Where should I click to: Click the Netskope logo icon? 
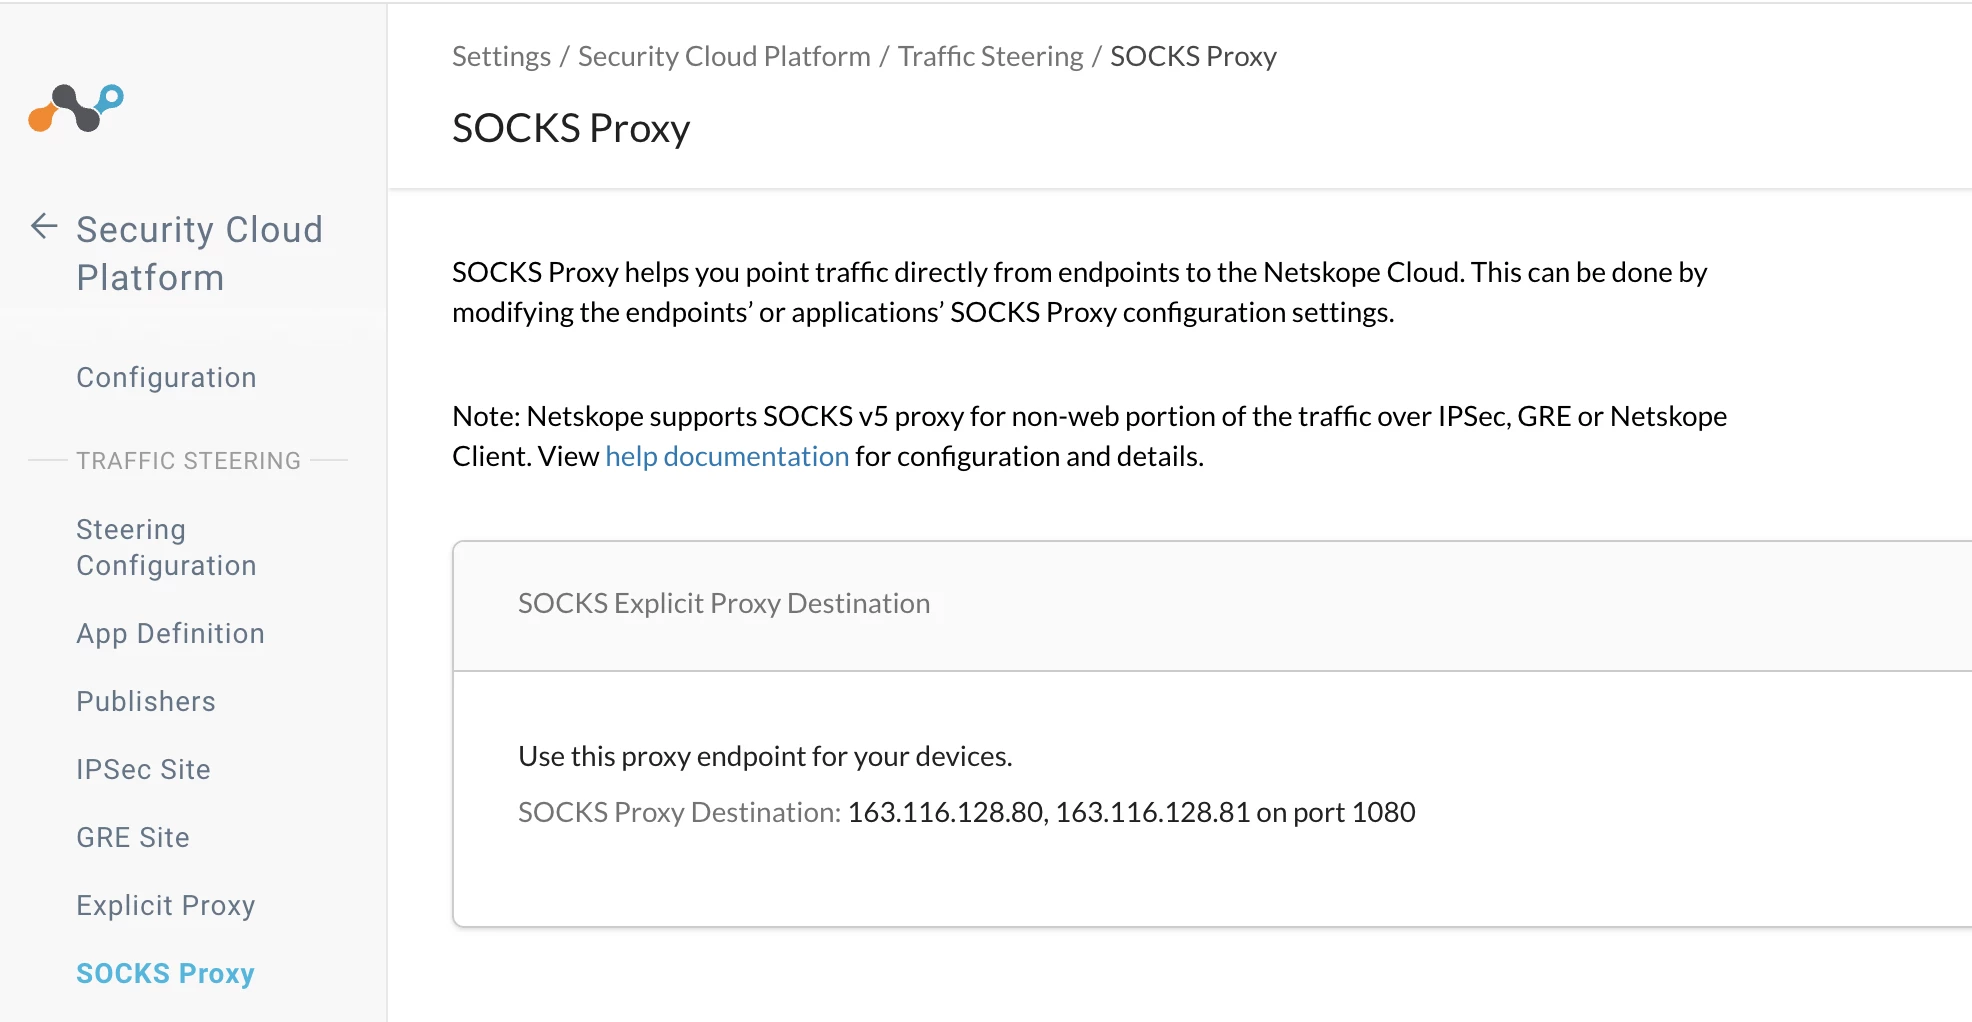(x=76, y=107)
